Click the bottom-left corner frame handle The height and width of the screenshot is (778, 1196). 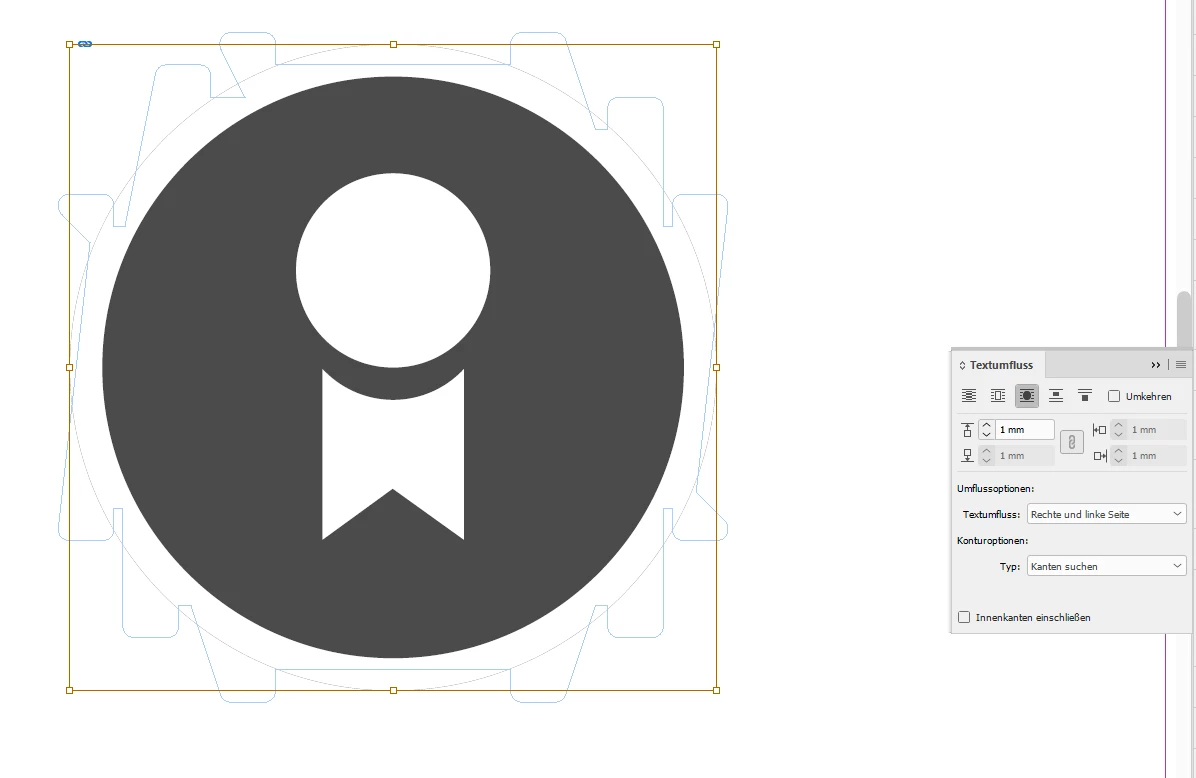tap(69, 690)
